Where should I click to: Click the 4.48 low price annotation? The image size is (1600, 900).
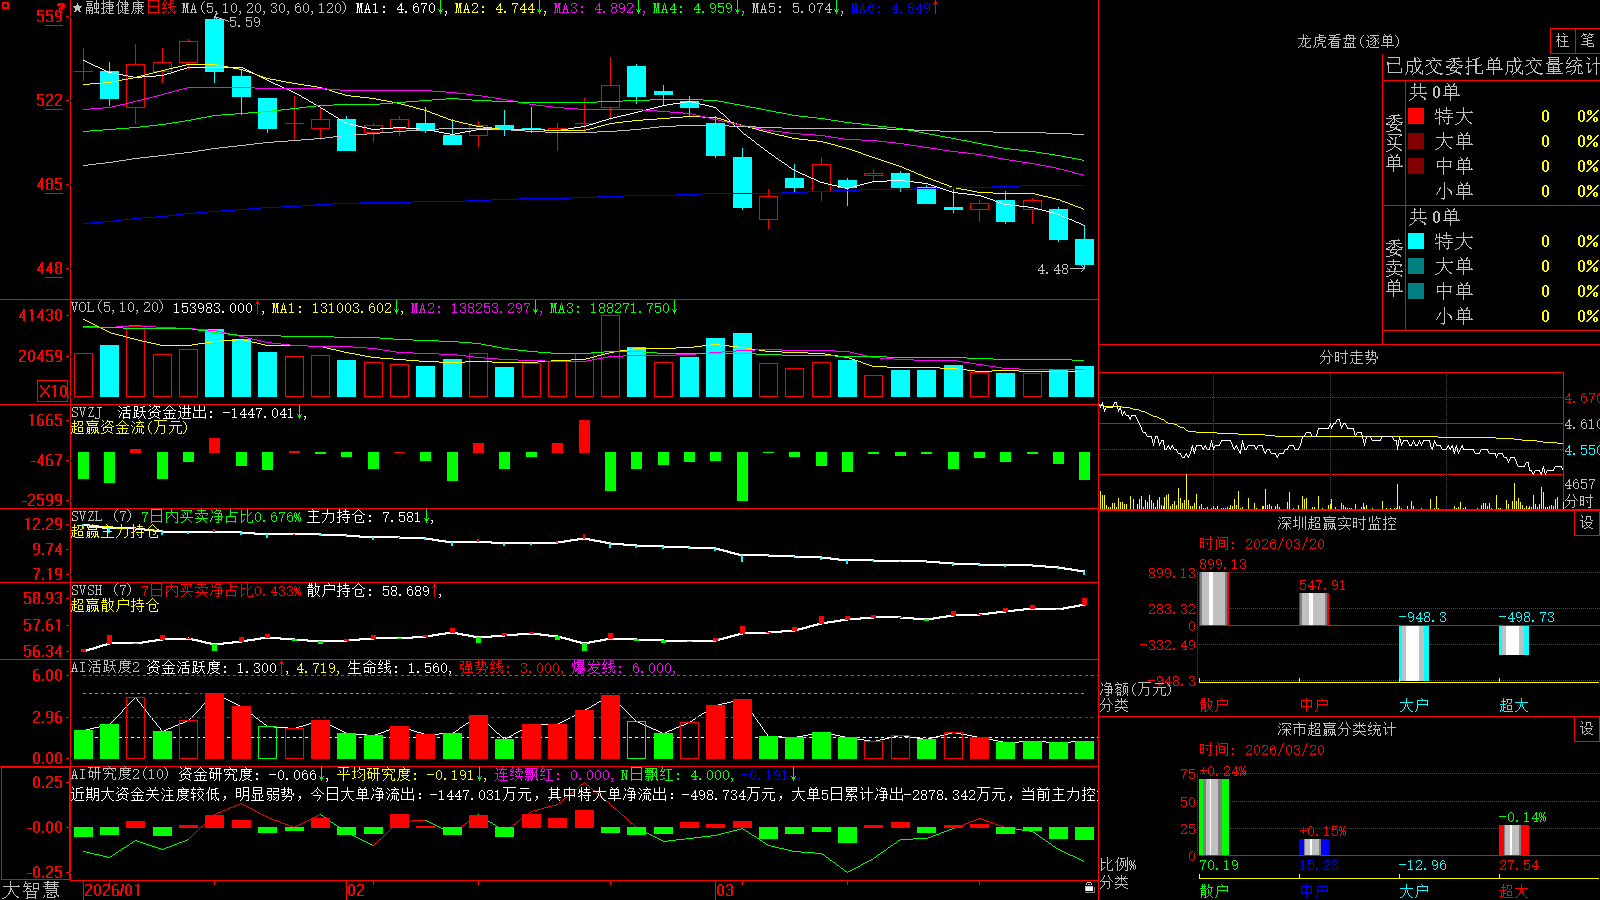click(1053, 269)
